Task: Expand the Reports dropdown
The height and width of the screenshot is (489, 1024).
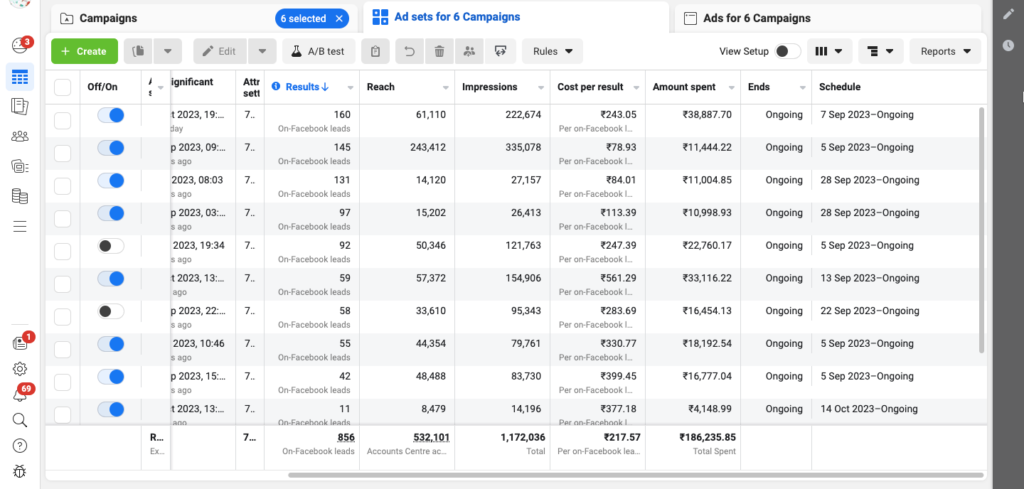Action: point(945,51)
